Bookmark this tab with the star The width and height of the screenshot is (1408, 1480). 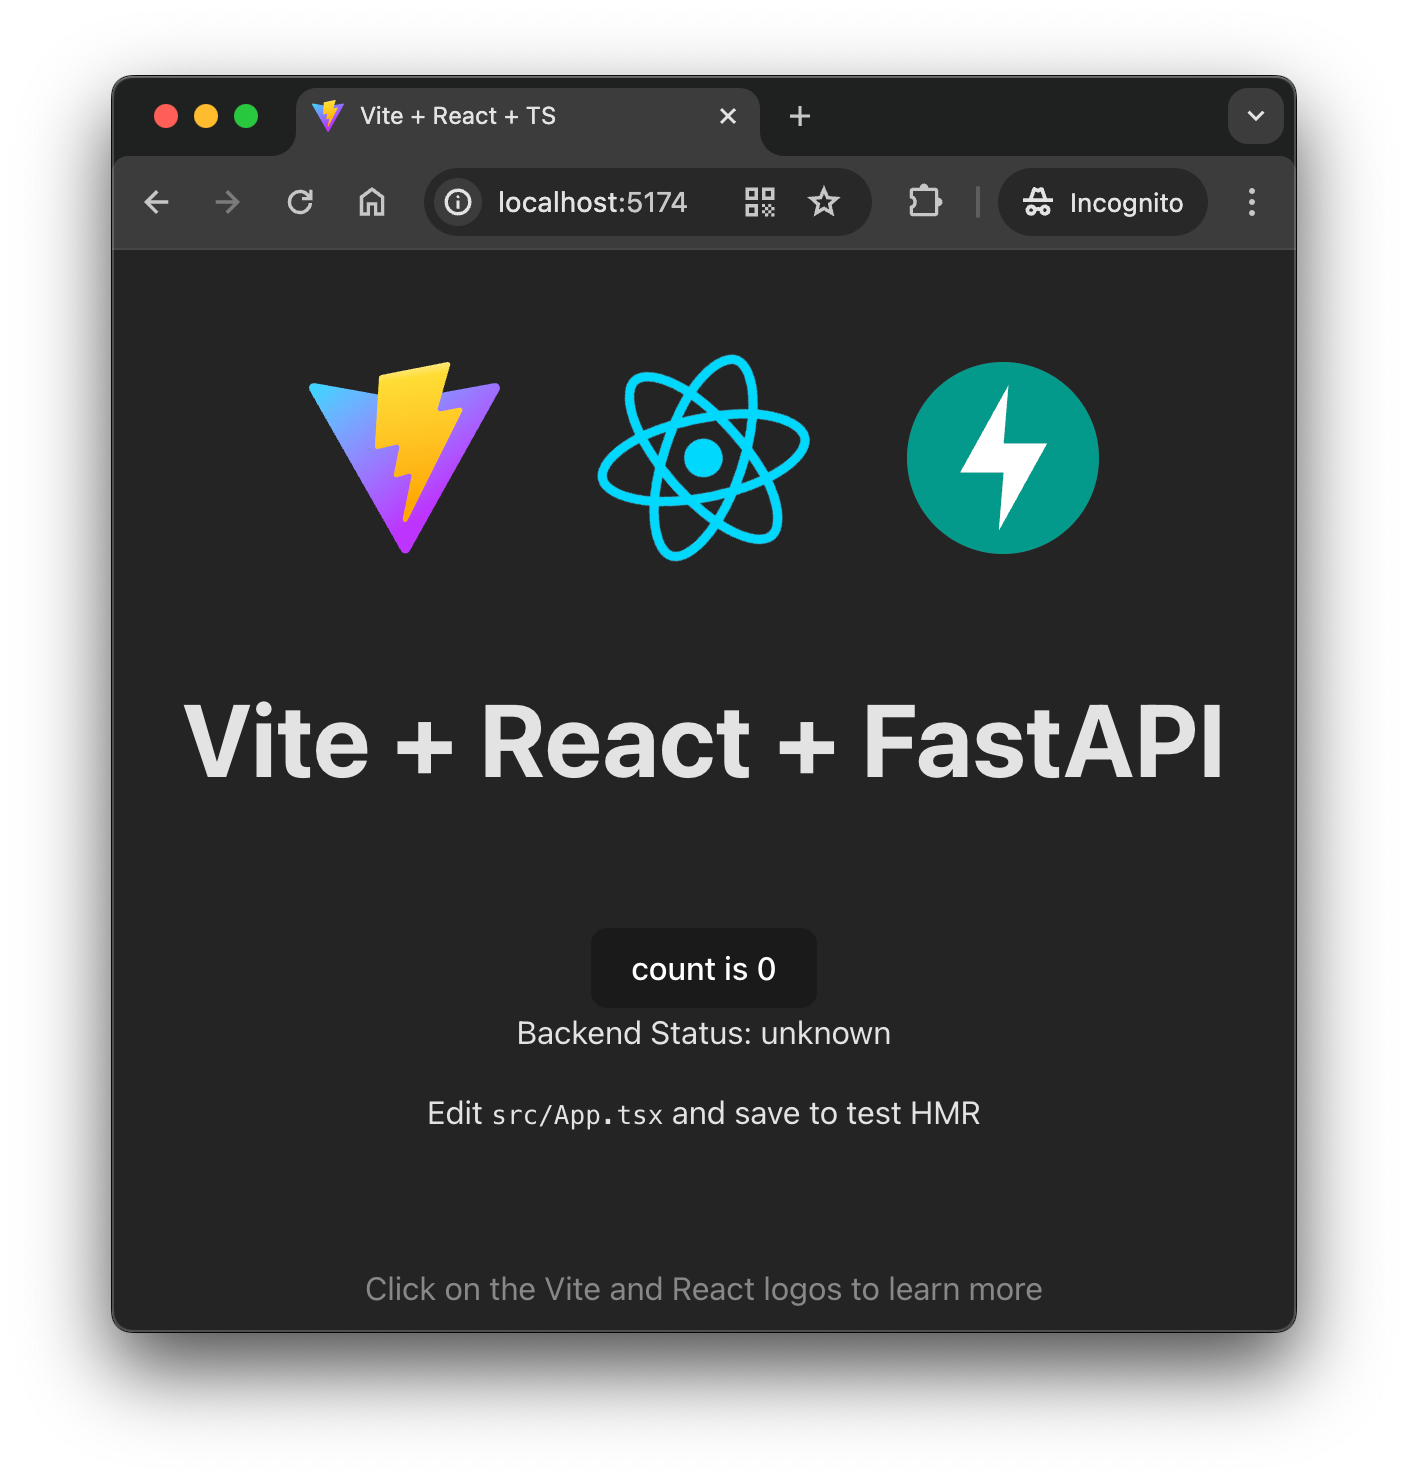click(824, 202)
